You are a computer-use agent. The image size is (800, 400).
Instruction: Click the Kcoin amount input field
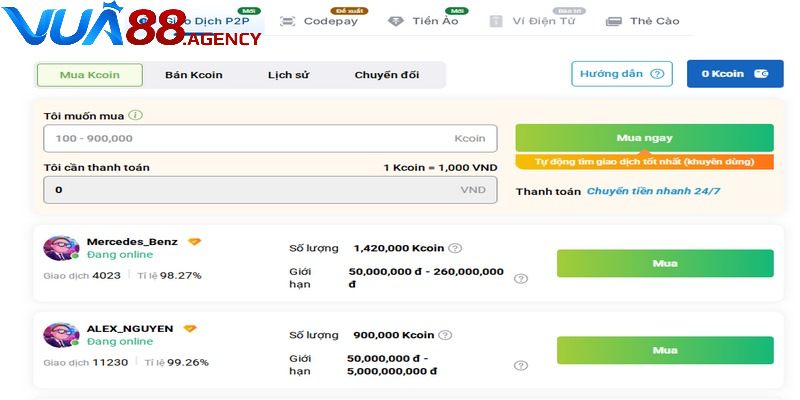tap(250, 139)
